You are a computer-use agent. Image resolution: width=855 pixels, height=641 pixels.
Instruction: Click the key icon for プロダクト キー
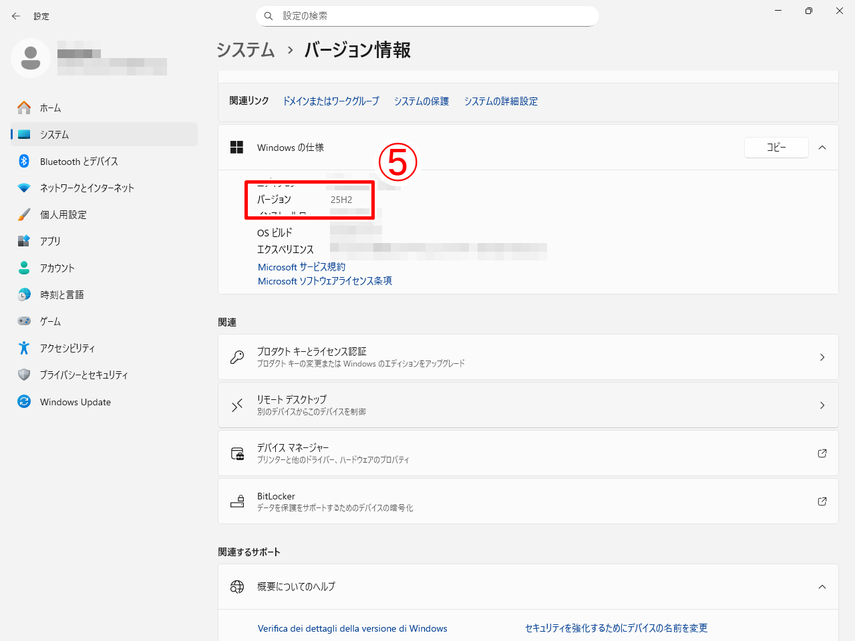(x=237, y=357)
